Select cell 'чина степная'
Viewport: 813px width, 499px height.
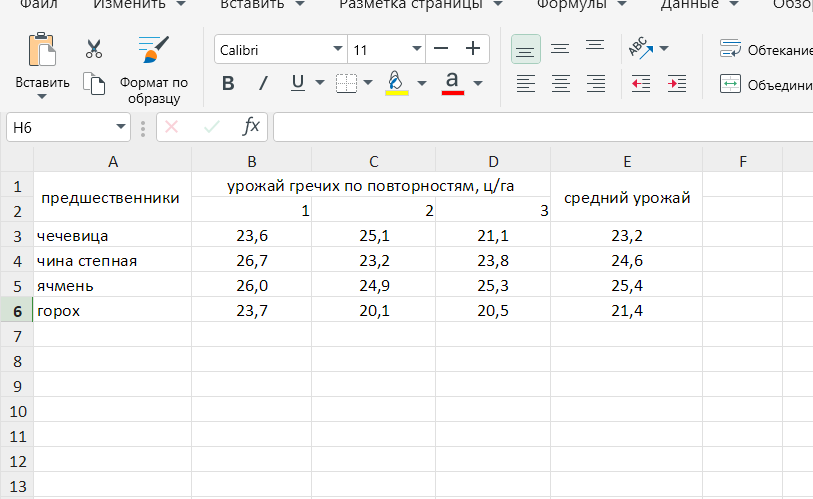coord(113,260)
